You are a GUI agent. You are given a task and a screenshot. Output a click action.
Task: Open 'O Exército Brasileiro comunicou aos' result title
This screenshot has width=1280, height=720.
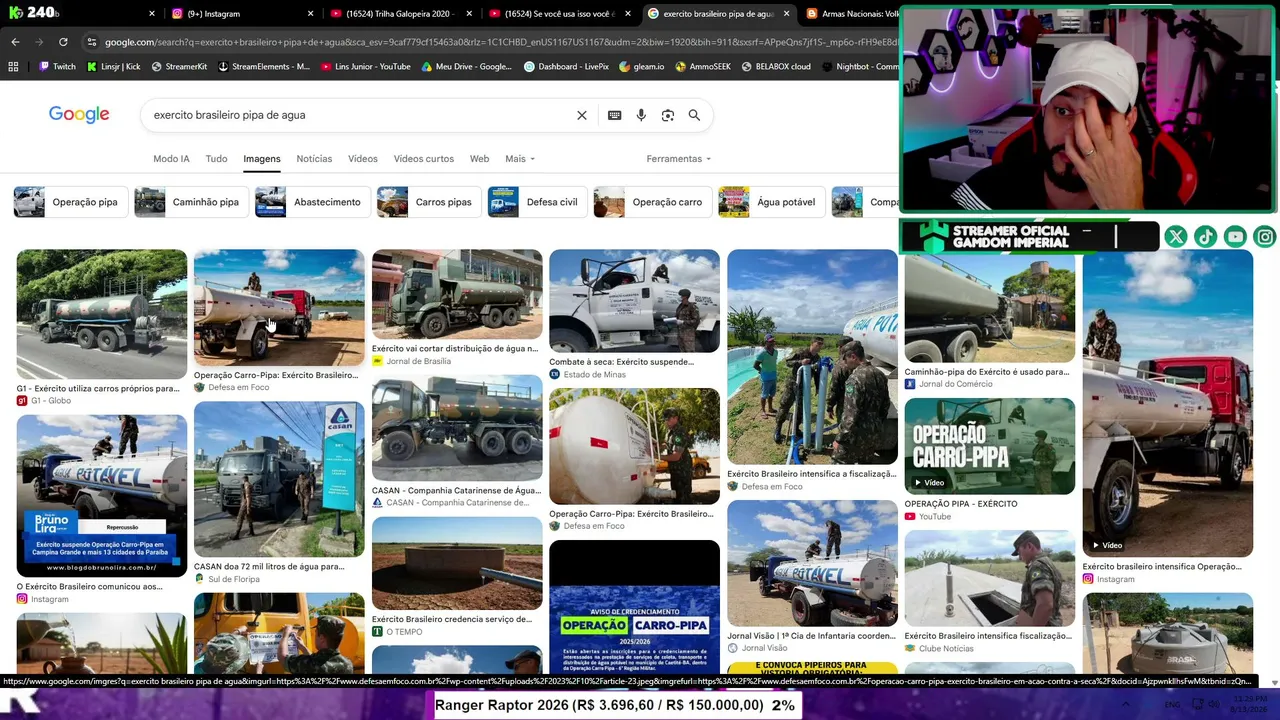[x=89, y=587]
